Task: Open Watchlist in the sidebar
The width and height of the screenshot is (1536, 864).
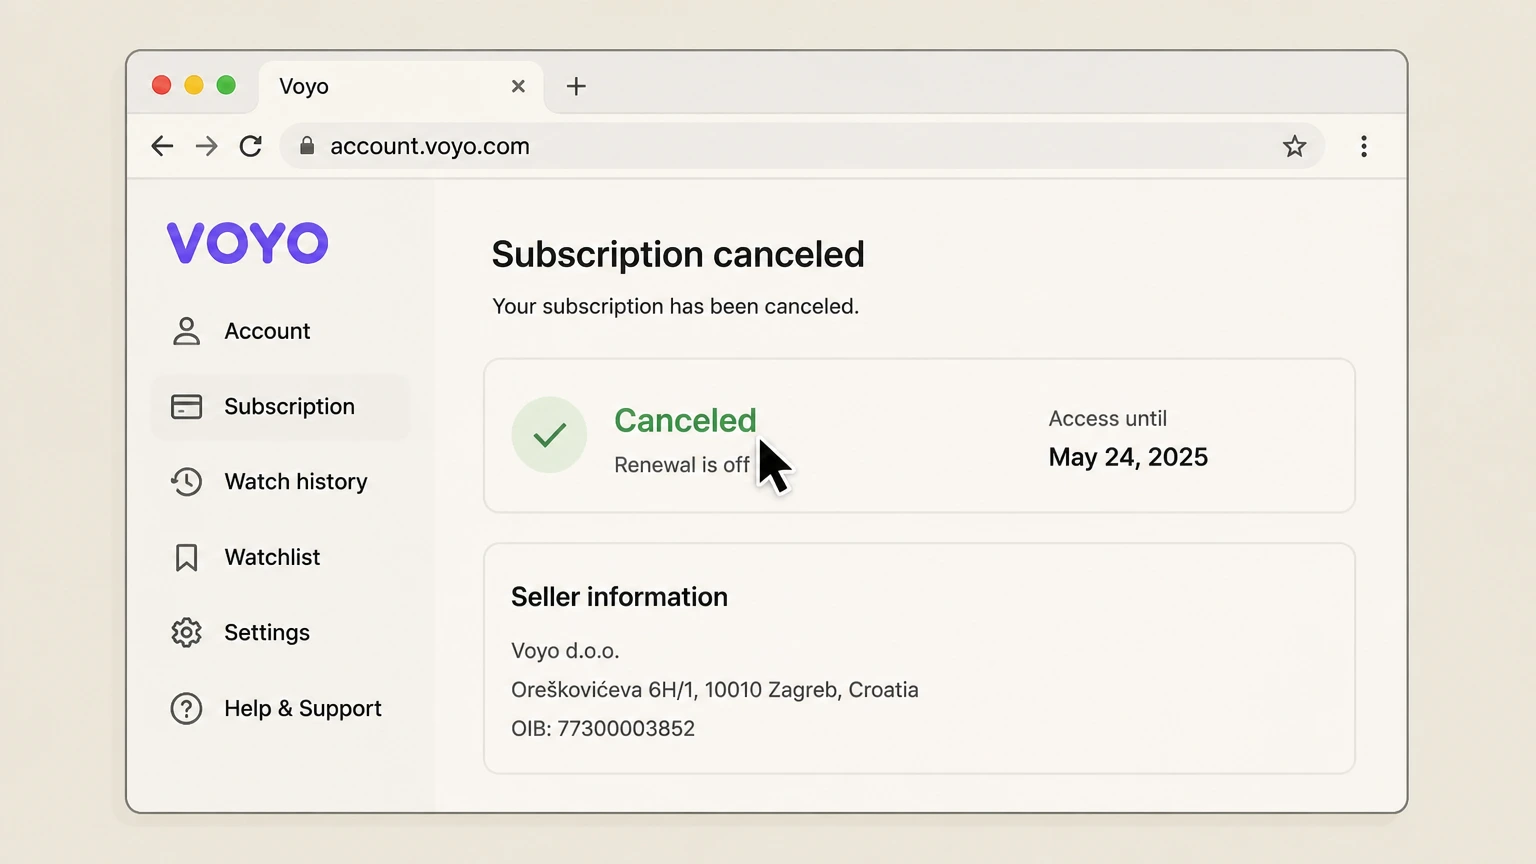Action: 281,557
